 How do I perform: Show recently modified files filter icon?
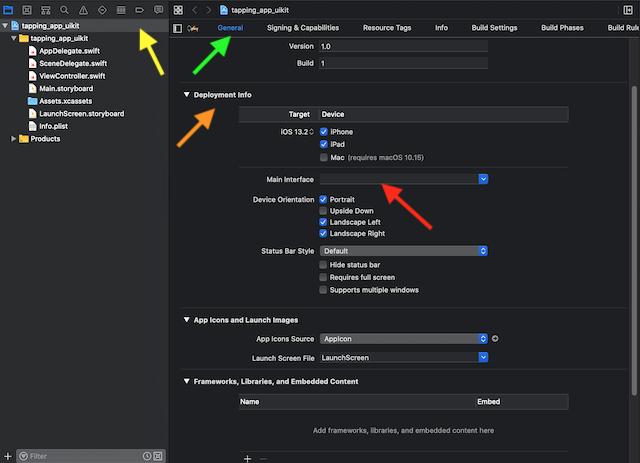coord(147,456)
